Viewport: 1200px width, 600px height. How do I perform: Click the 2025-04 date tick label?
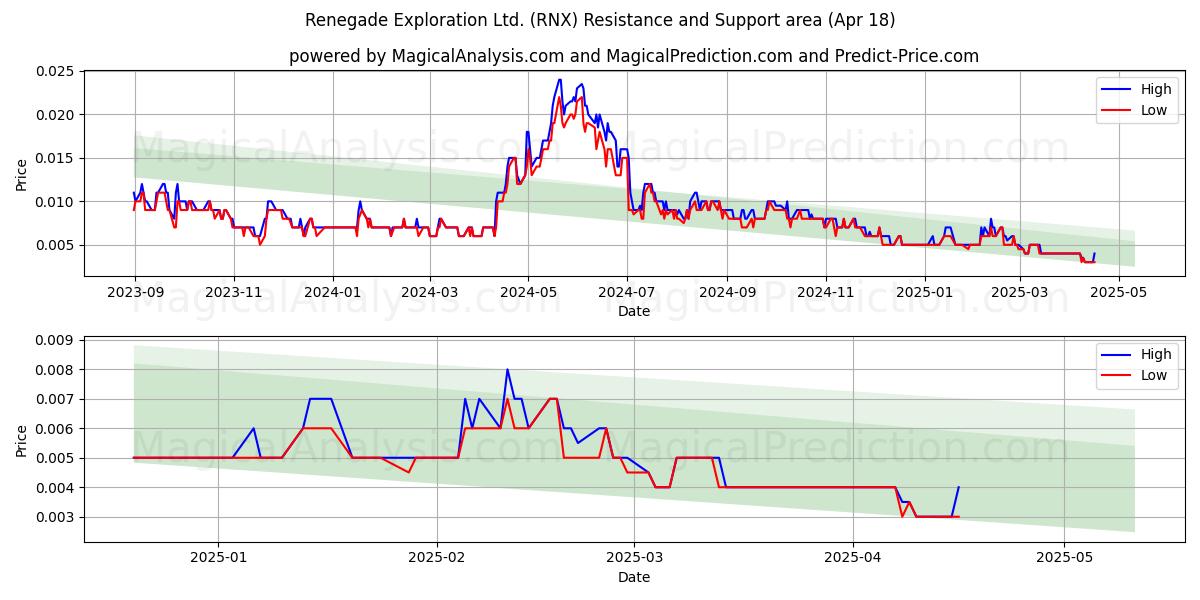pyautogui.click(x=853, y=558)
